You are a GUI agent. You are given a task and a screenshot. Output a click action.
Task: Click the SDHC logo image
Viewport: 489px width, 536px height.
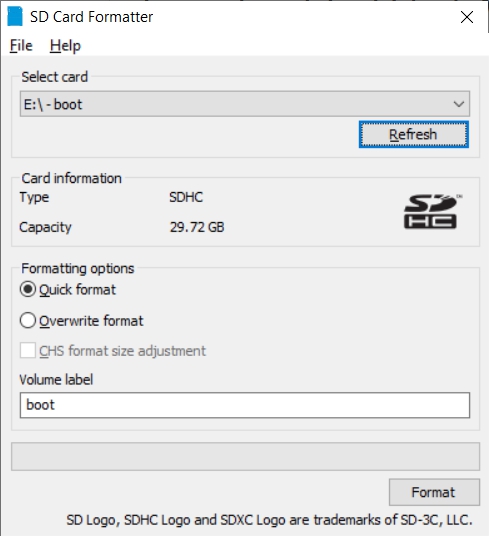(432, 211)
